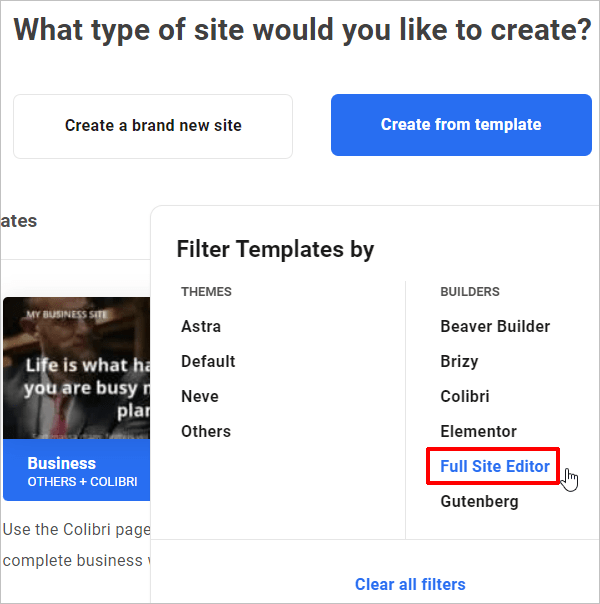Click the Create a brand new site button

[153, 126]
